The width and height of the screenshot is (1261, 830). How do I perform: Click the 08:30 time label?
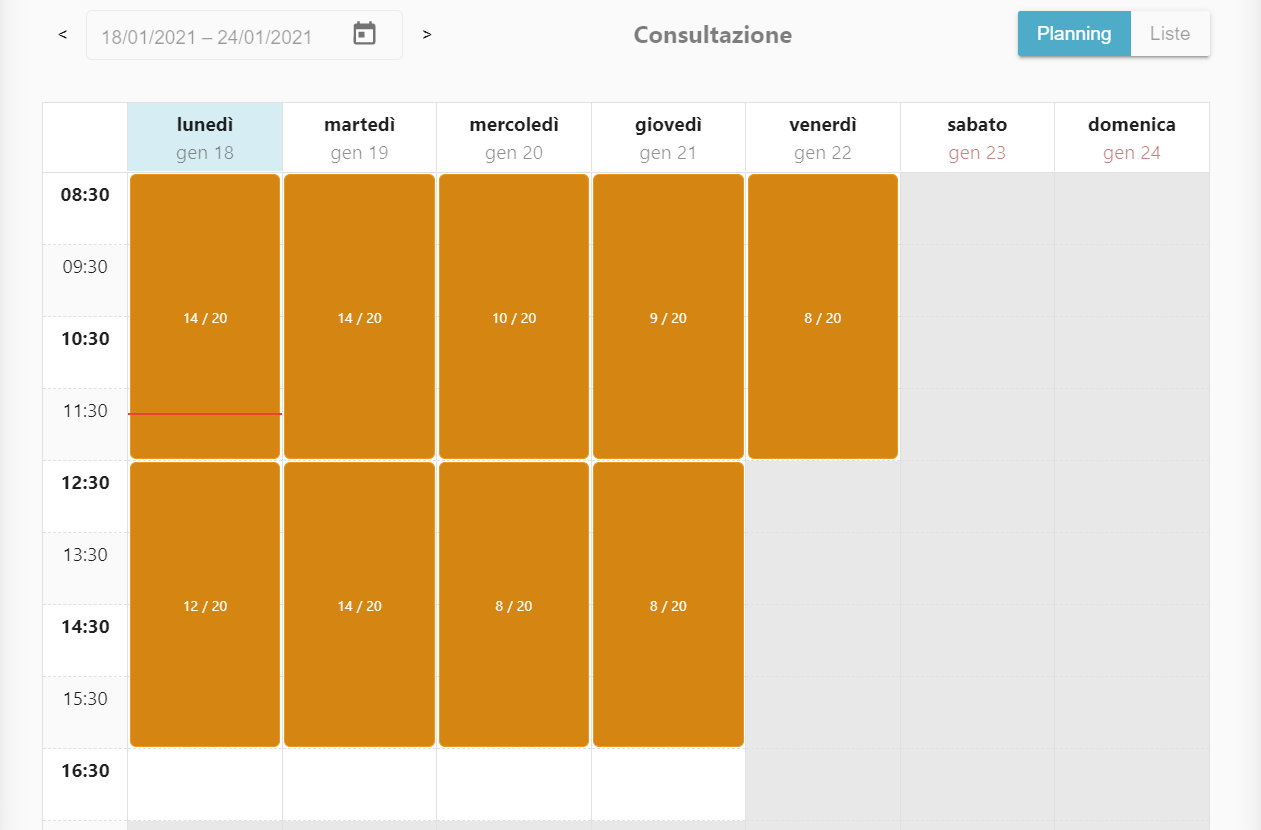tap(85, 195)
